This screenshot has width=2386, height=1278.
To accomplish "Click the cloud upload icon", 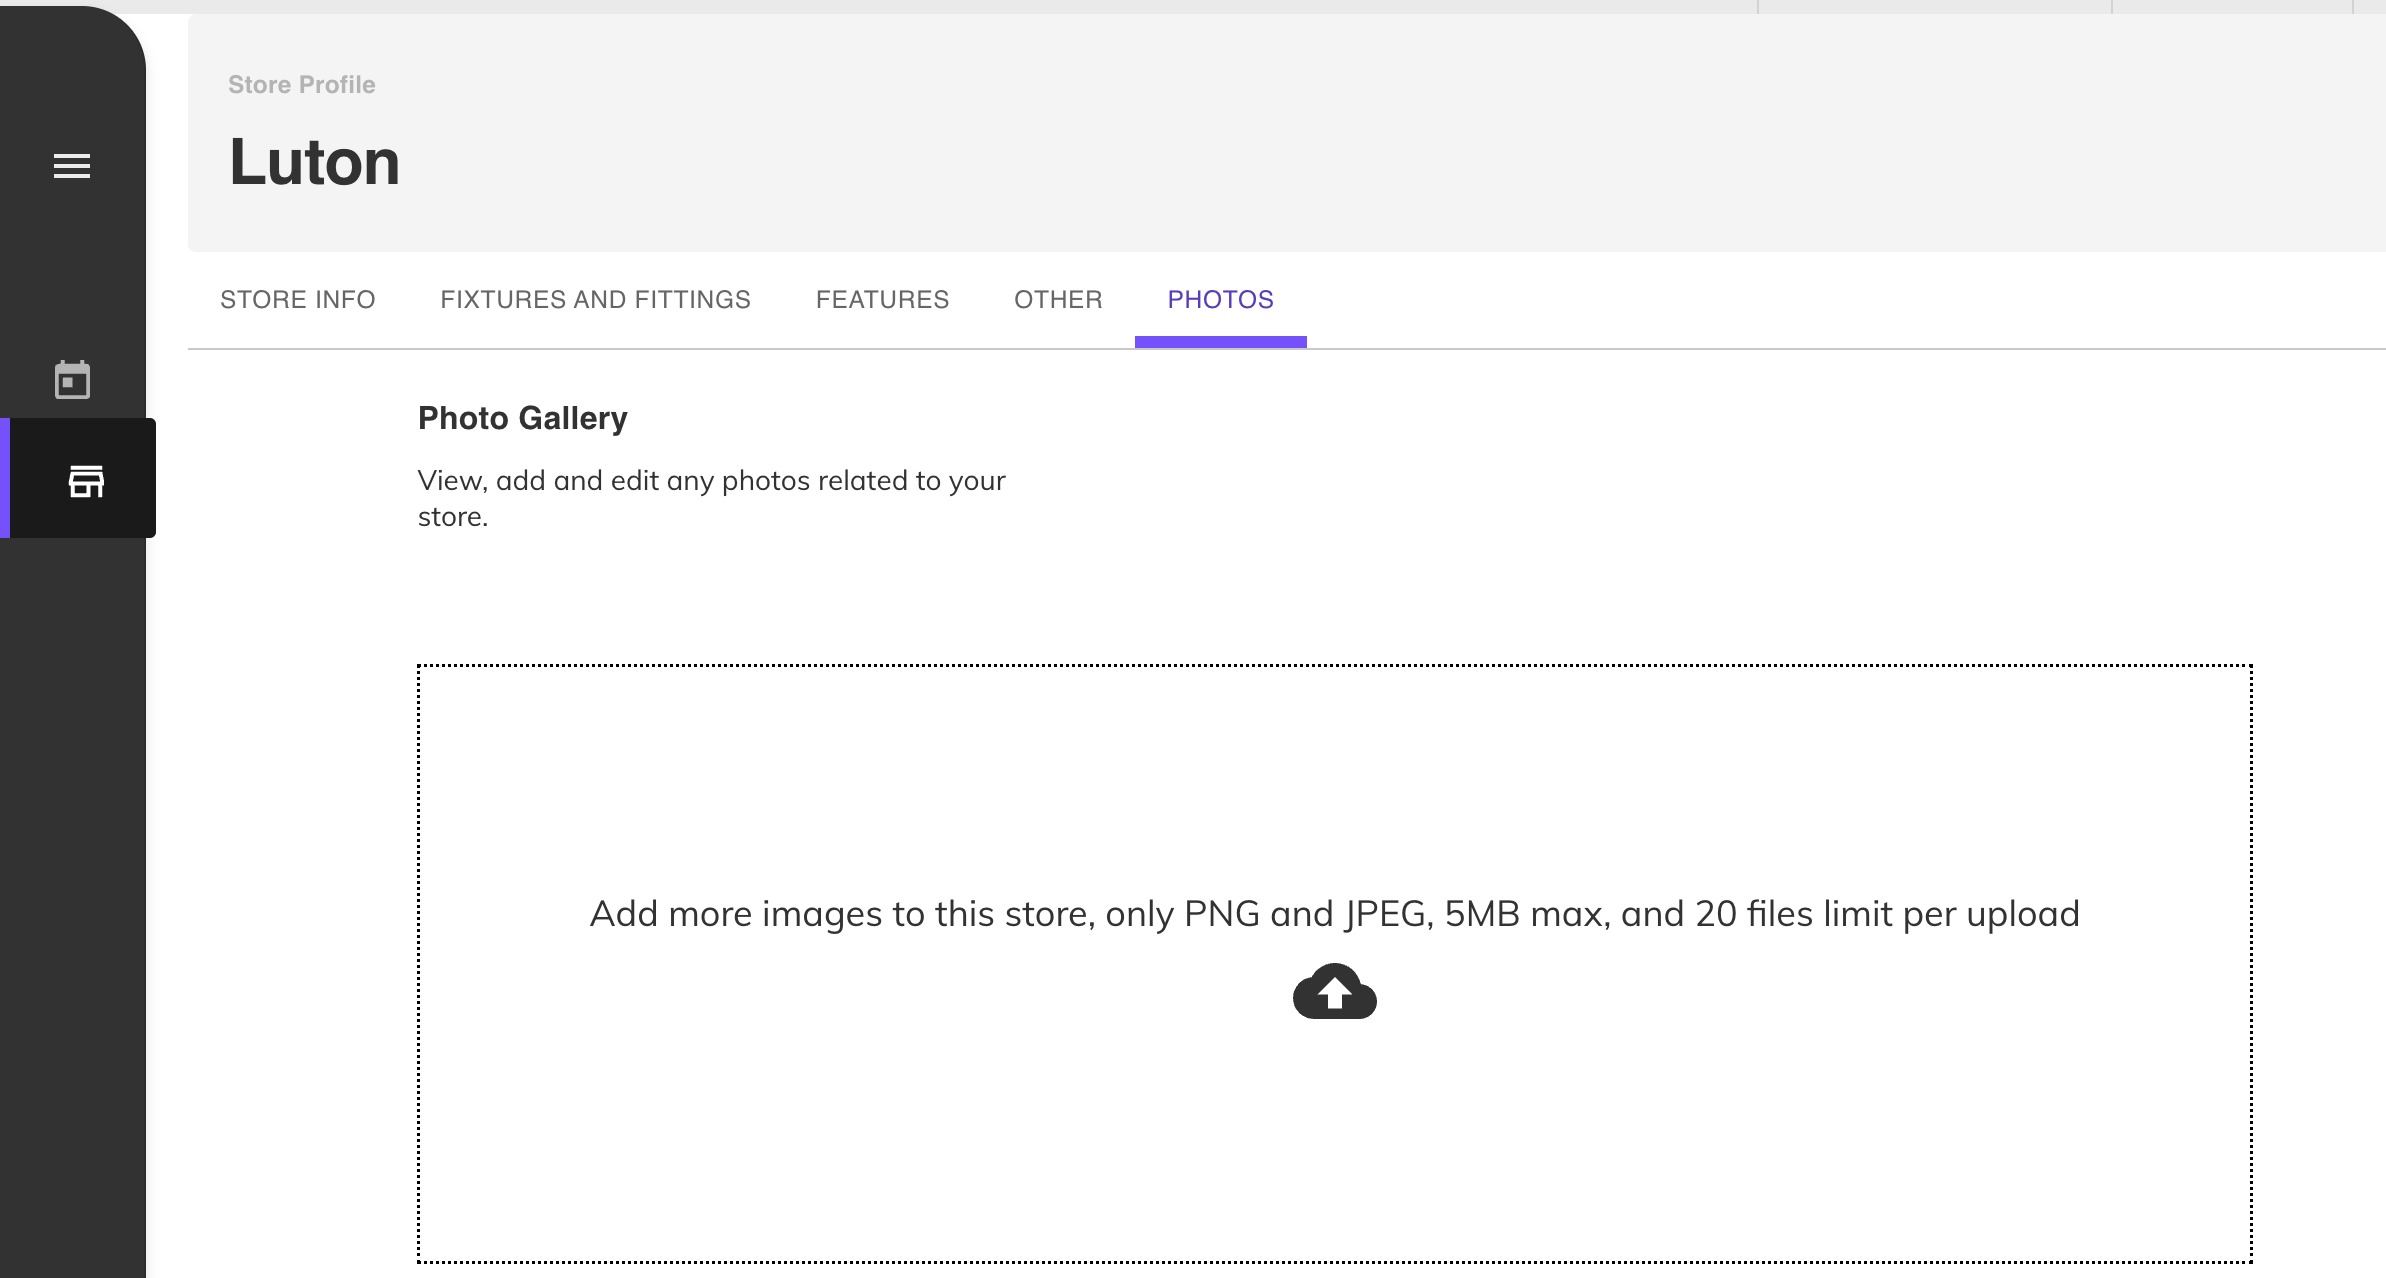I will (1334, 991).
